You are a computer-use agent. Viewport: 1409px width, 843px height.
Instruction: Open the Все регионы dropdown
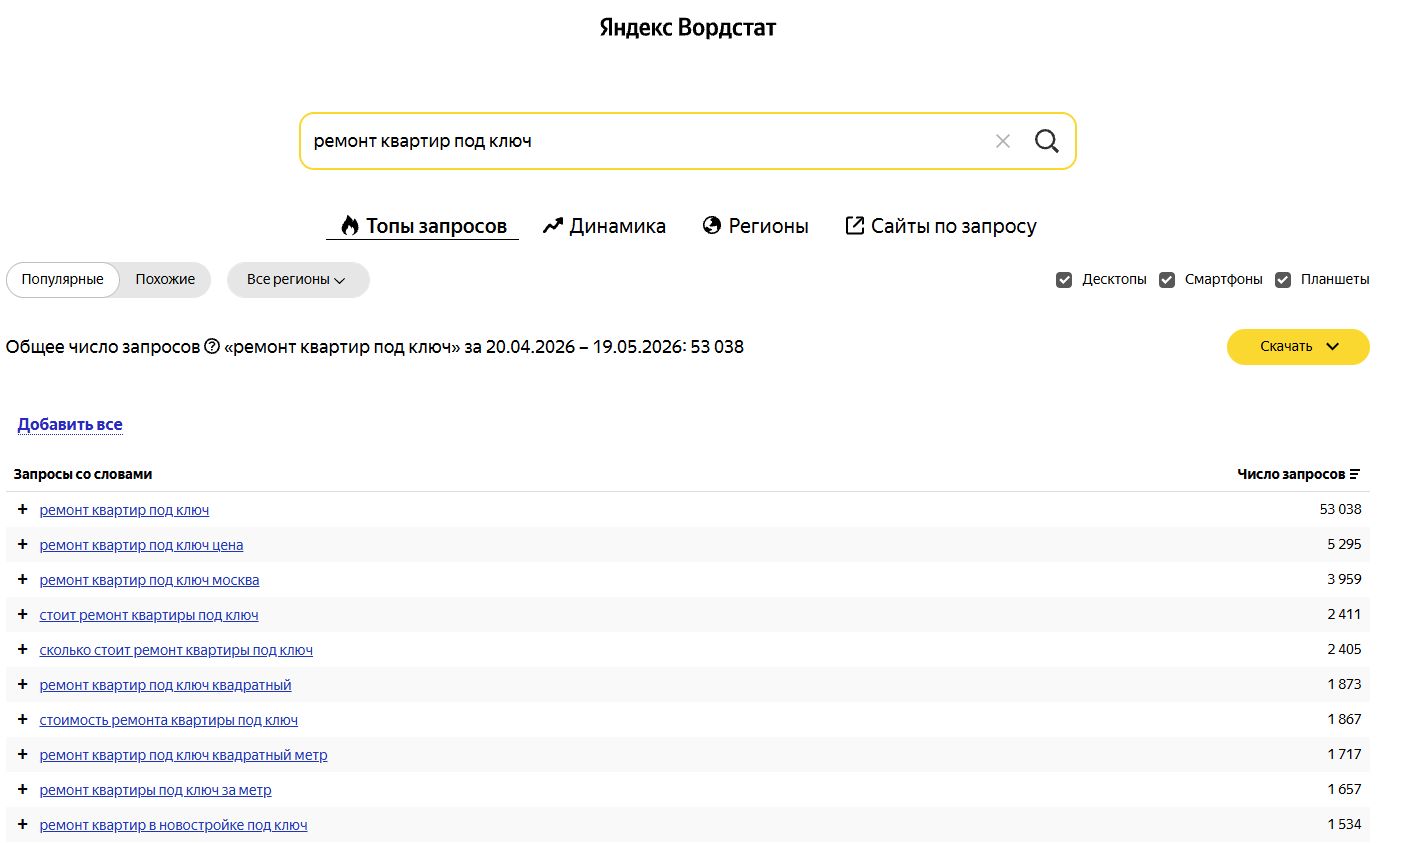[x=298, y=280]
